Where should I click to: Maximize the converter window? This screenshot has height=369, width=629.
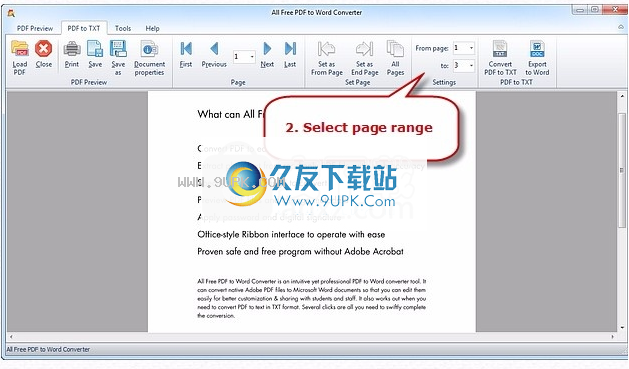point(595,9)
